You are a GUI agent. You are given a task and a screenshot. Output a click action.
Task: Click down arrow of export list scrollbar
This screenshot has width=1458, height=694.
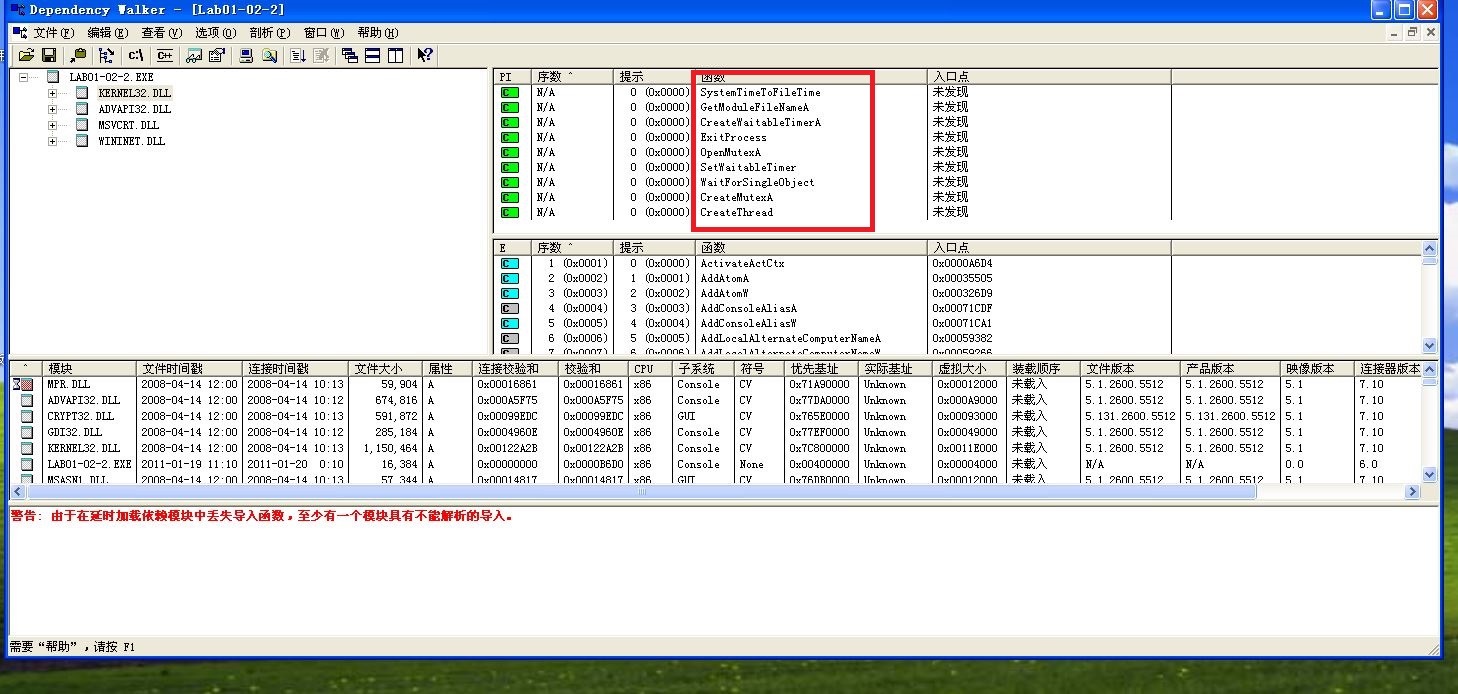tap(1429, 346)
